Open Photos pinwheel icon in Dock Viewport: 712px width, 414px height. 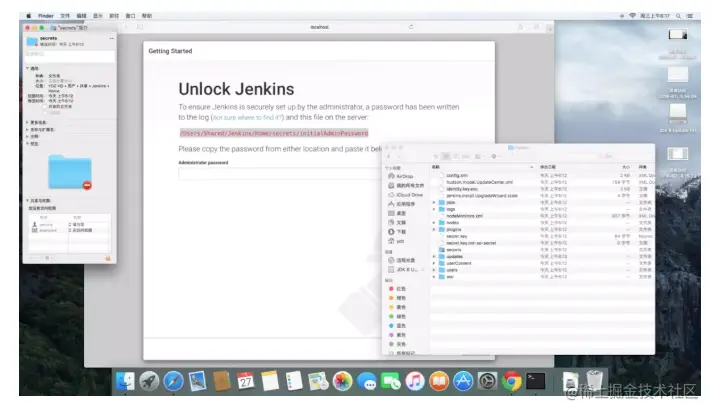[342, 381]
